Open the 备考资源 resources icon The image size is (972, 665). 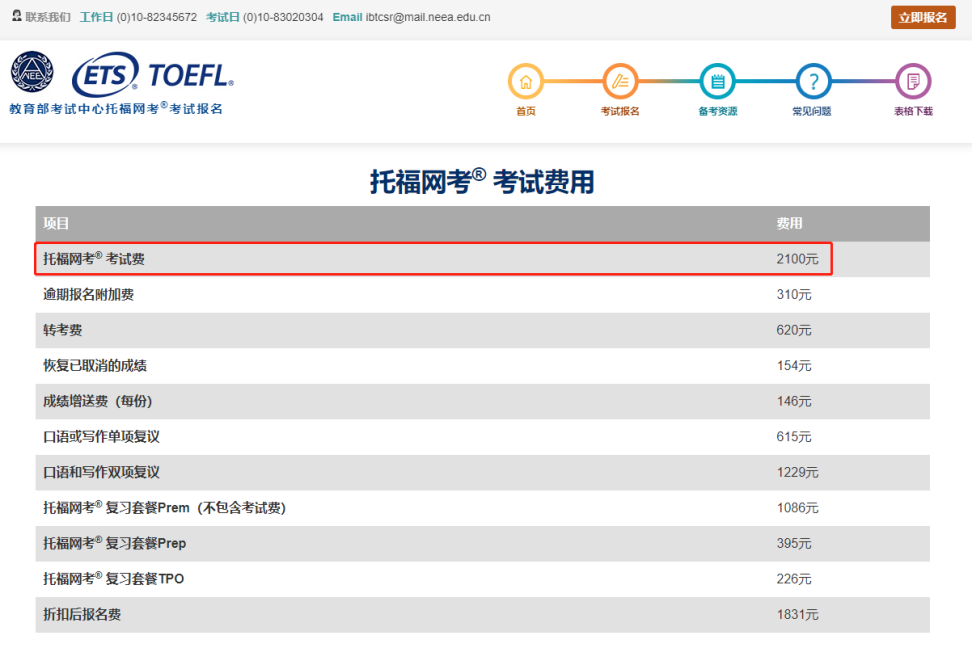[718, 80]
